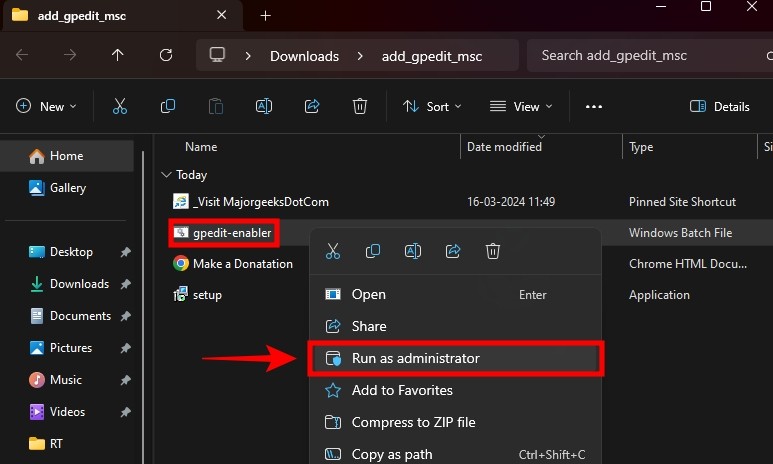Unpin Downloads from quick access
Screen dimensions: 773x464
coord(125,284)
